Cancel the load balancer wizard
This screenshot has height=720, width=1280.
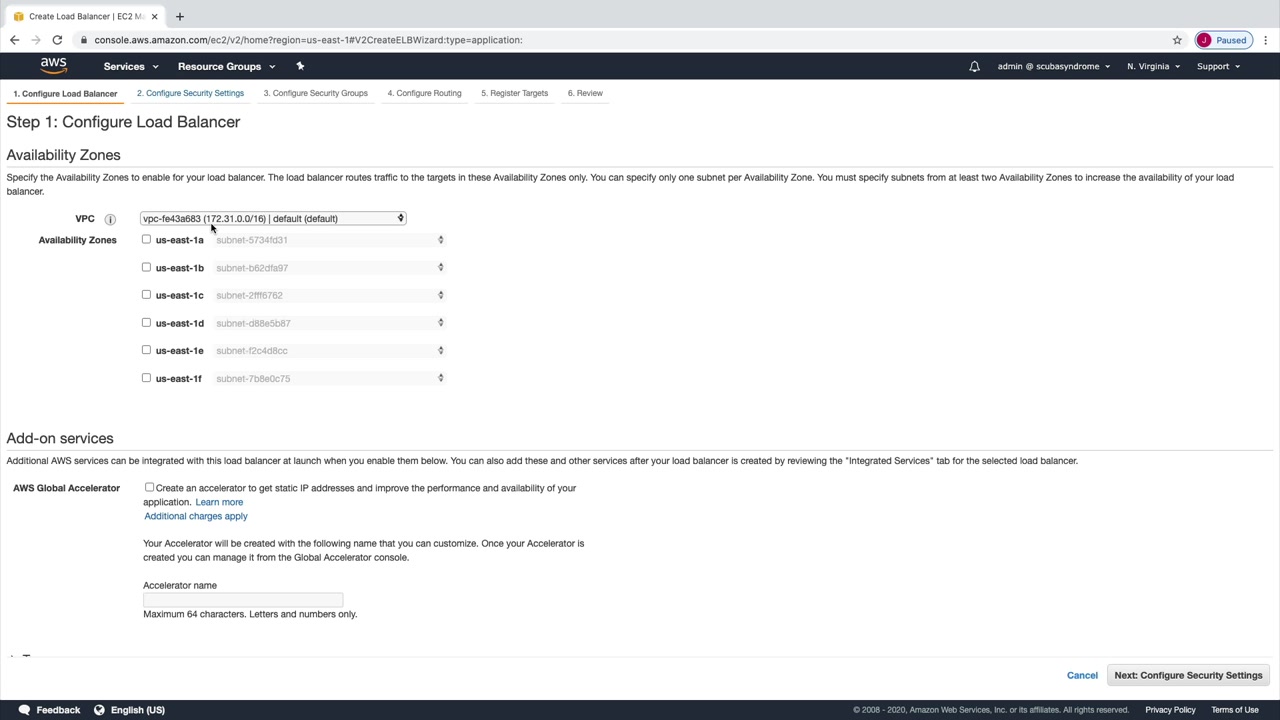pyautogui.click(x=1082, y=675)
